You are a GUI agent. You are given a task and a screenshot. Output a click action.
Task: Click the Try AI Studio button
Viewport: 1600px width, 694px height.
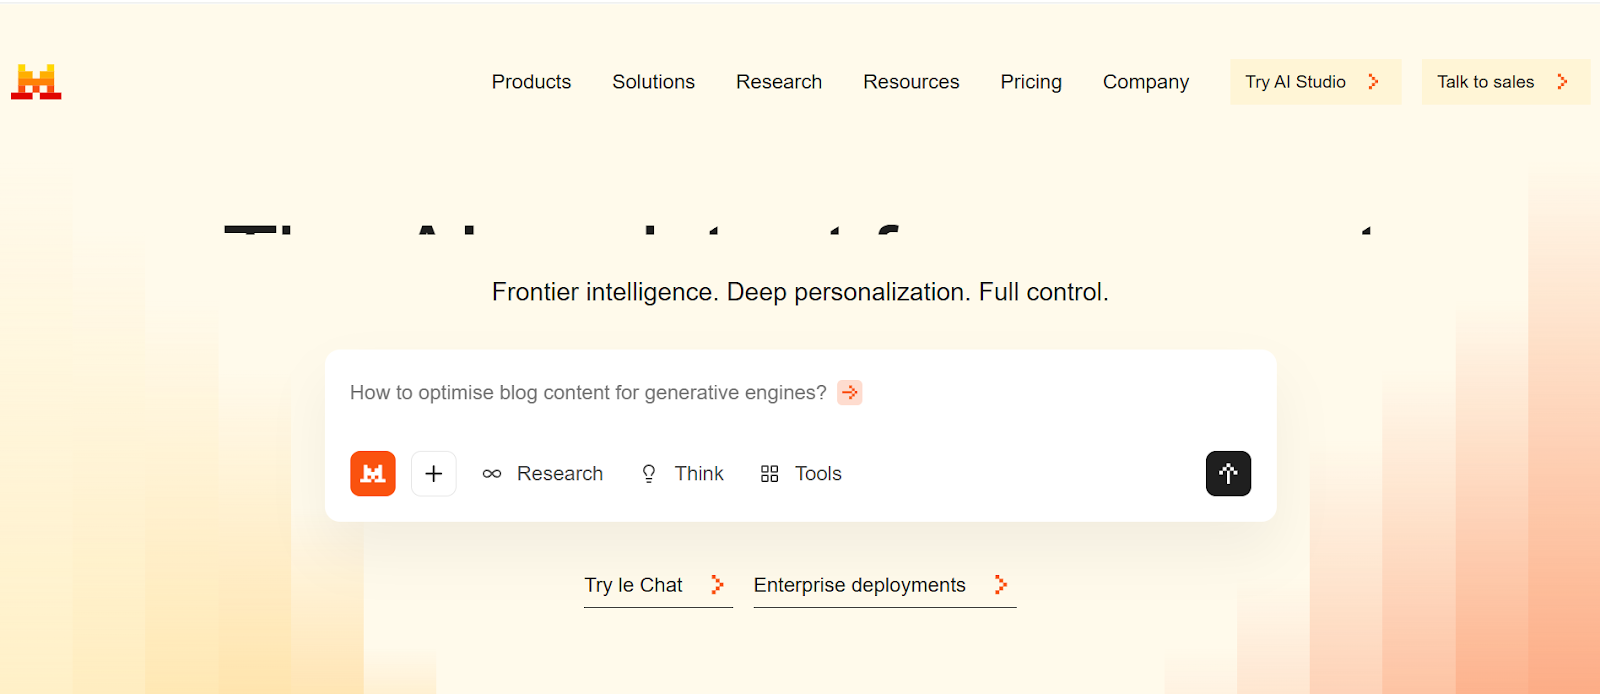[x=1314, y=82]
